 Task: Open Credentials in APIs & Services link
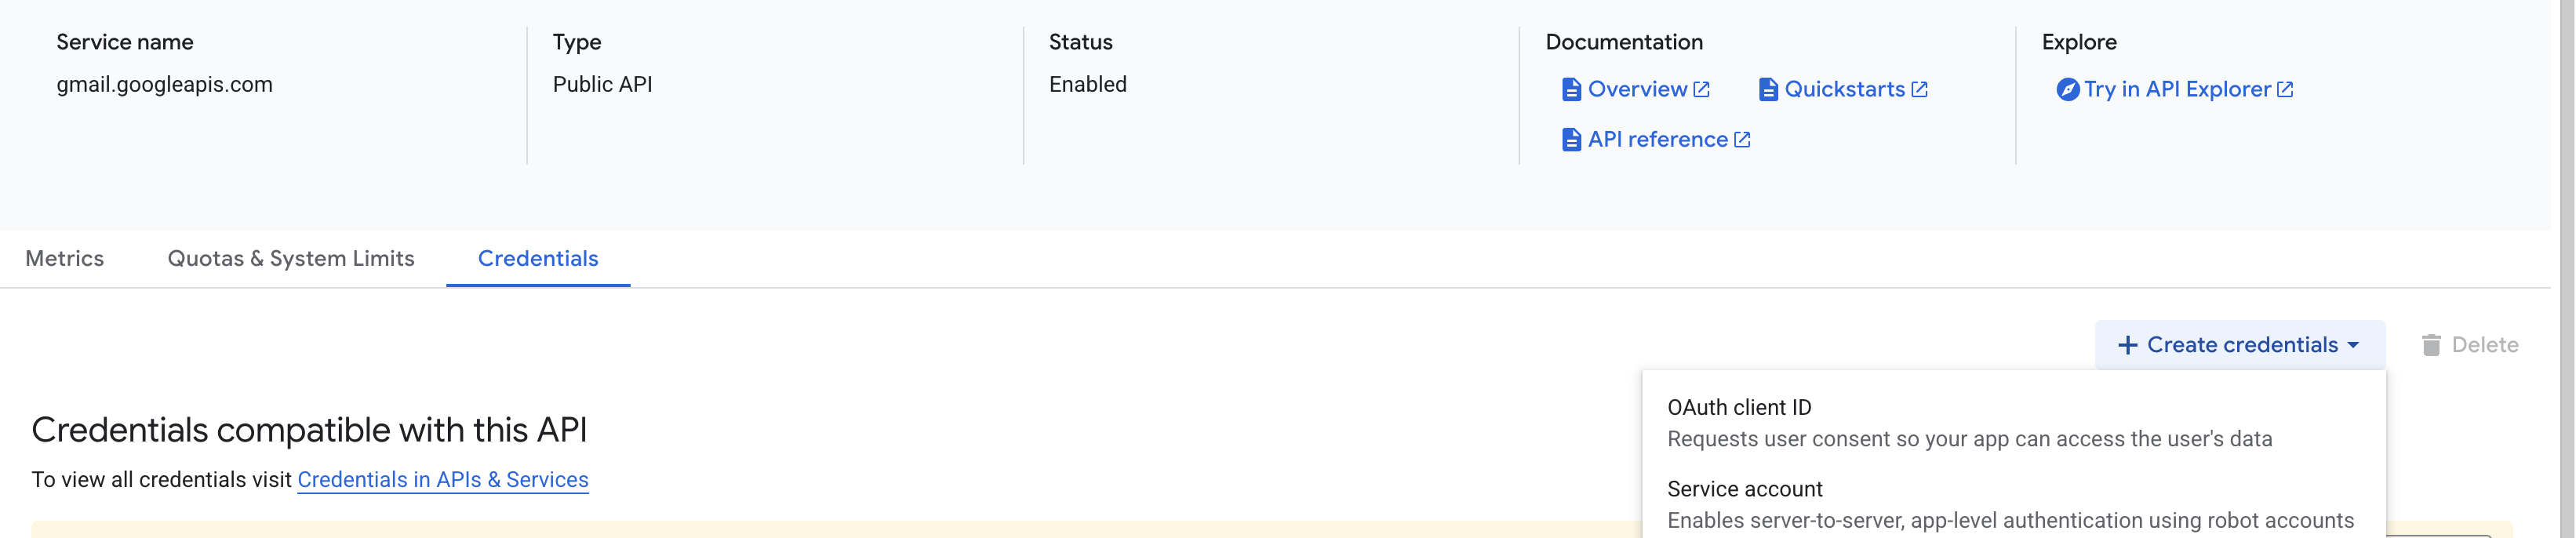pos(443,480)
